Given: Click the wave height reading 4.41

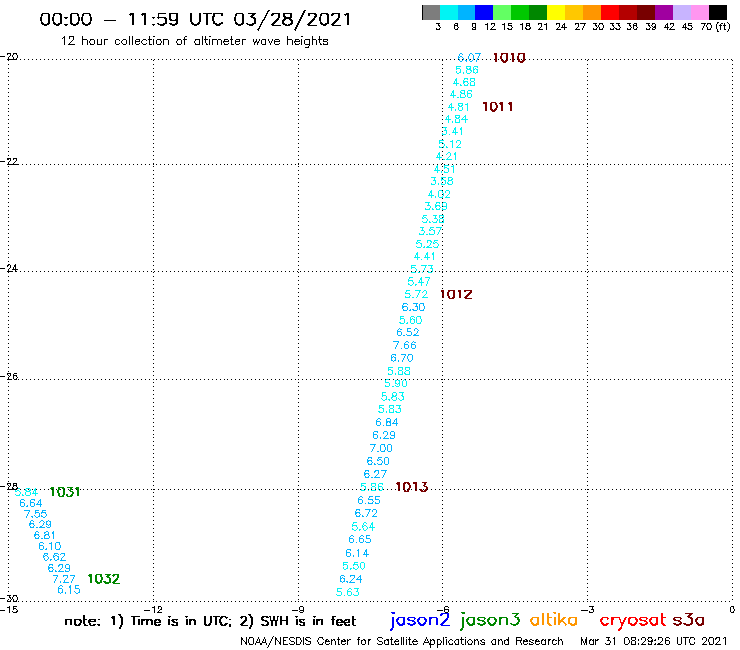Looking at the screenshot, I should tap(424, 256).
